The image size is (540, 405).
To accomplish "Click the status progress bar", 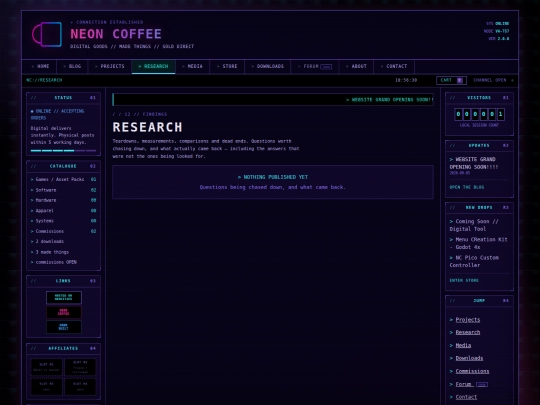I will point(63,150).
